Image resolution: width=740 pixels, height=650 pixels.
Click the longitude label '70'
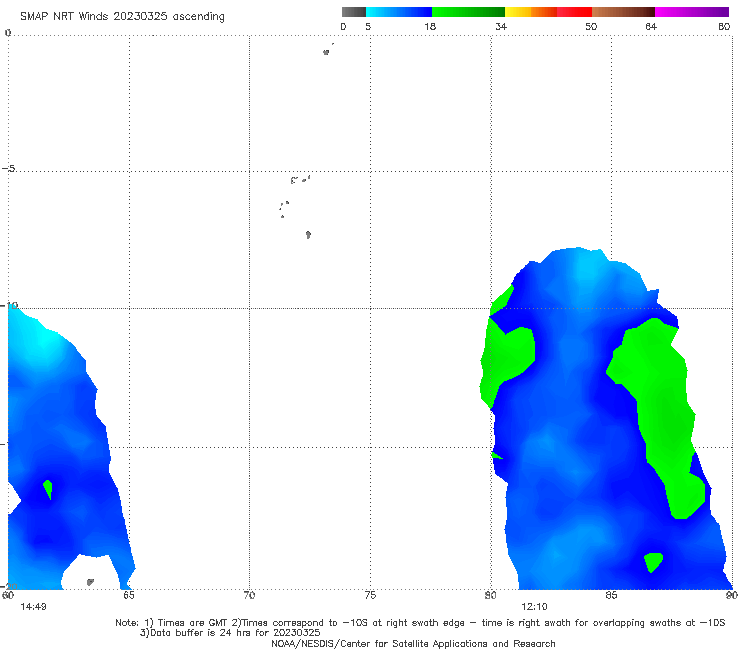[x=250, y=595]
